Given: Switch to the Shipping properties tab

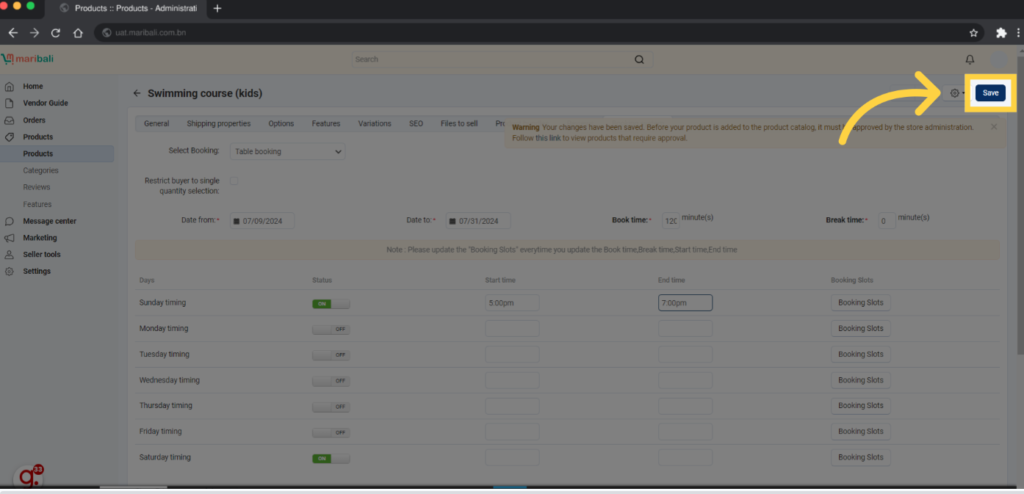Looking at the screenshot, I should pyautogui.click(x=218, y=124).
